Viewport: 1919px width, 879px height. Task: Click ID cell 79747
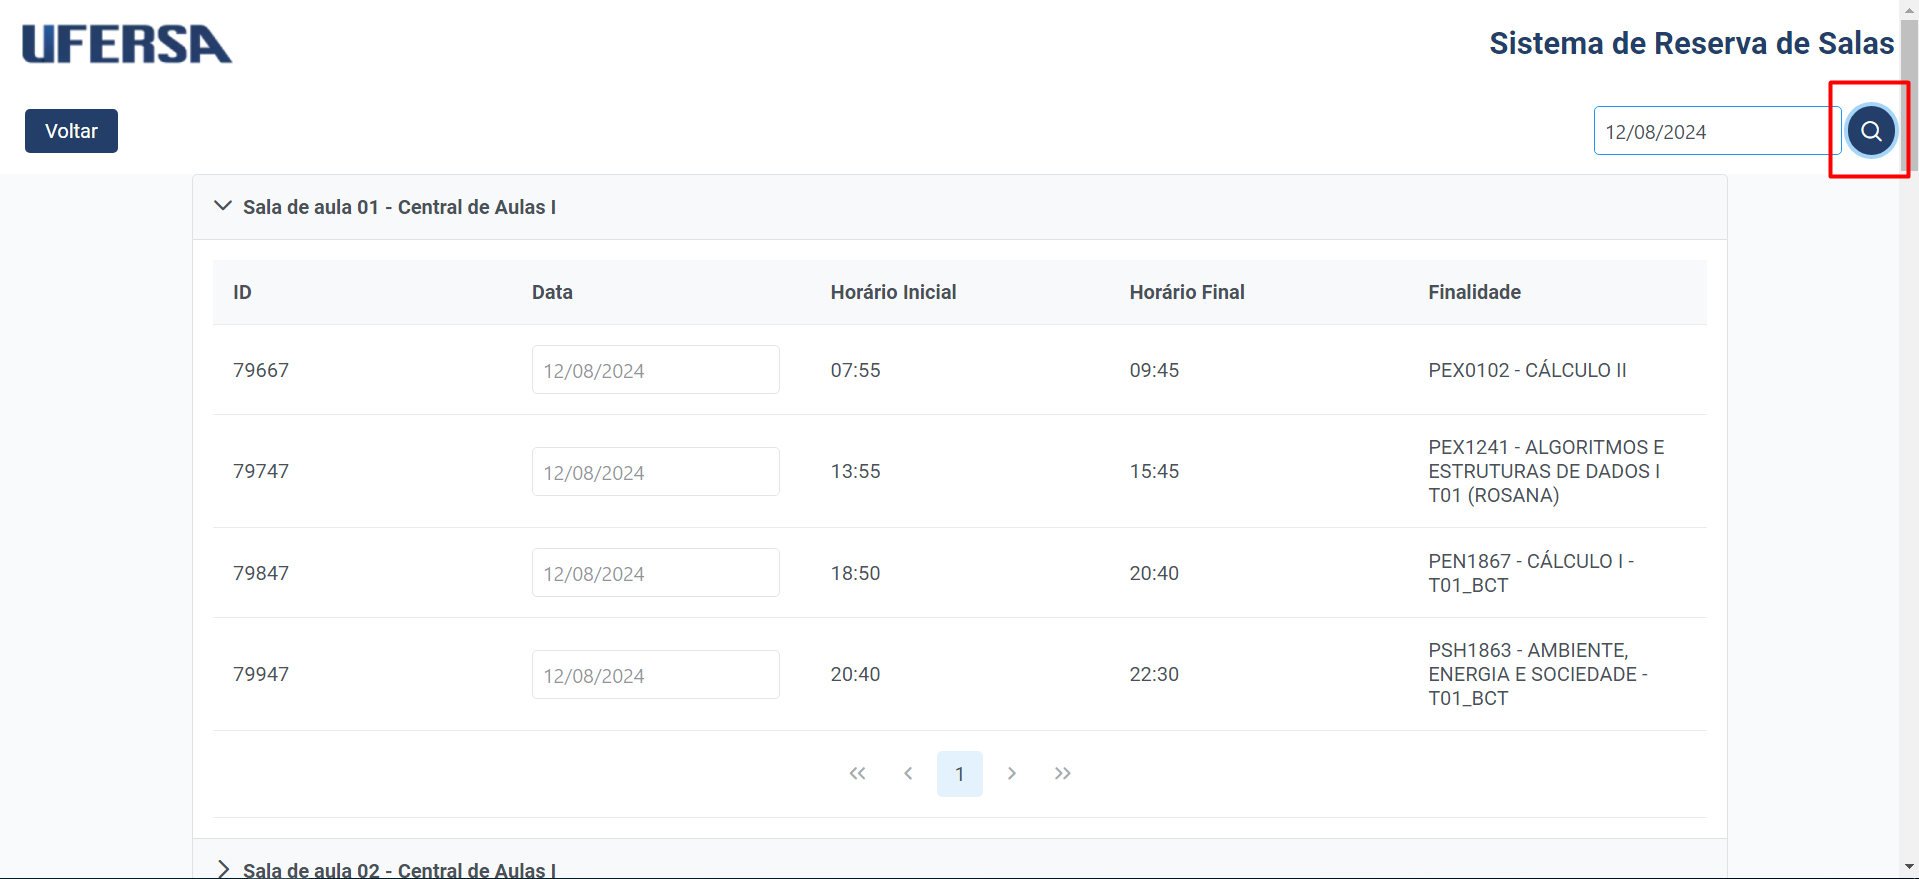pos(261,471)
